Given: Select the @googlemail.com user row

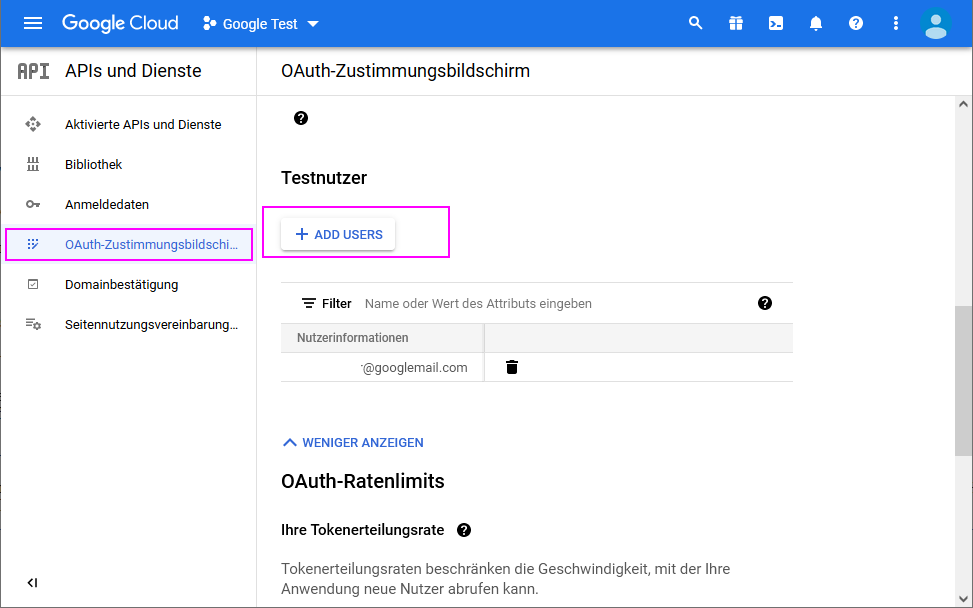Looking at the screenshot, I should [x=537, y=368].
